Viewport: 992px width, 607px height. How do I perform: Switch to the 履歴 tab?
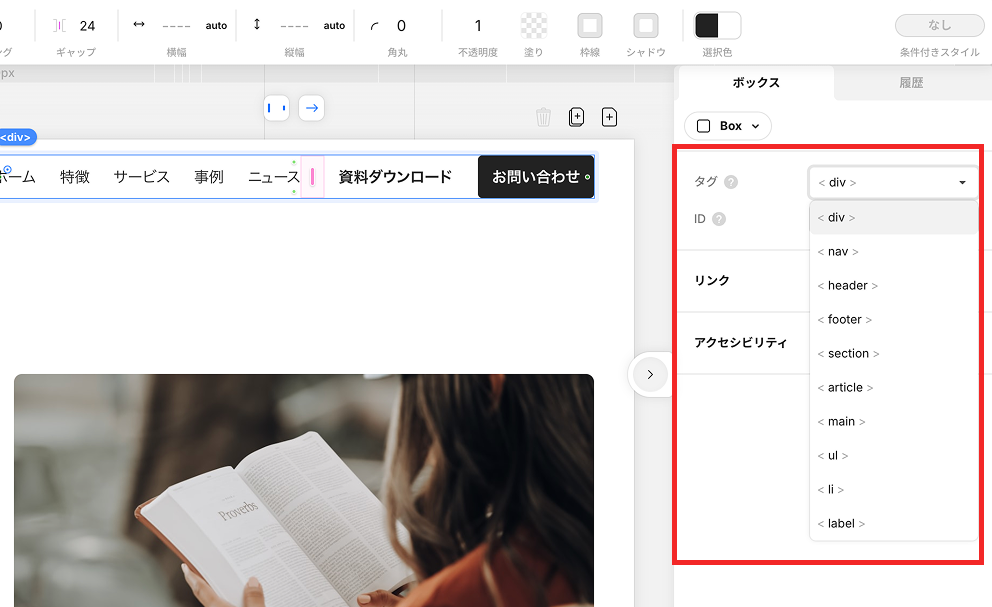point(910,83)
